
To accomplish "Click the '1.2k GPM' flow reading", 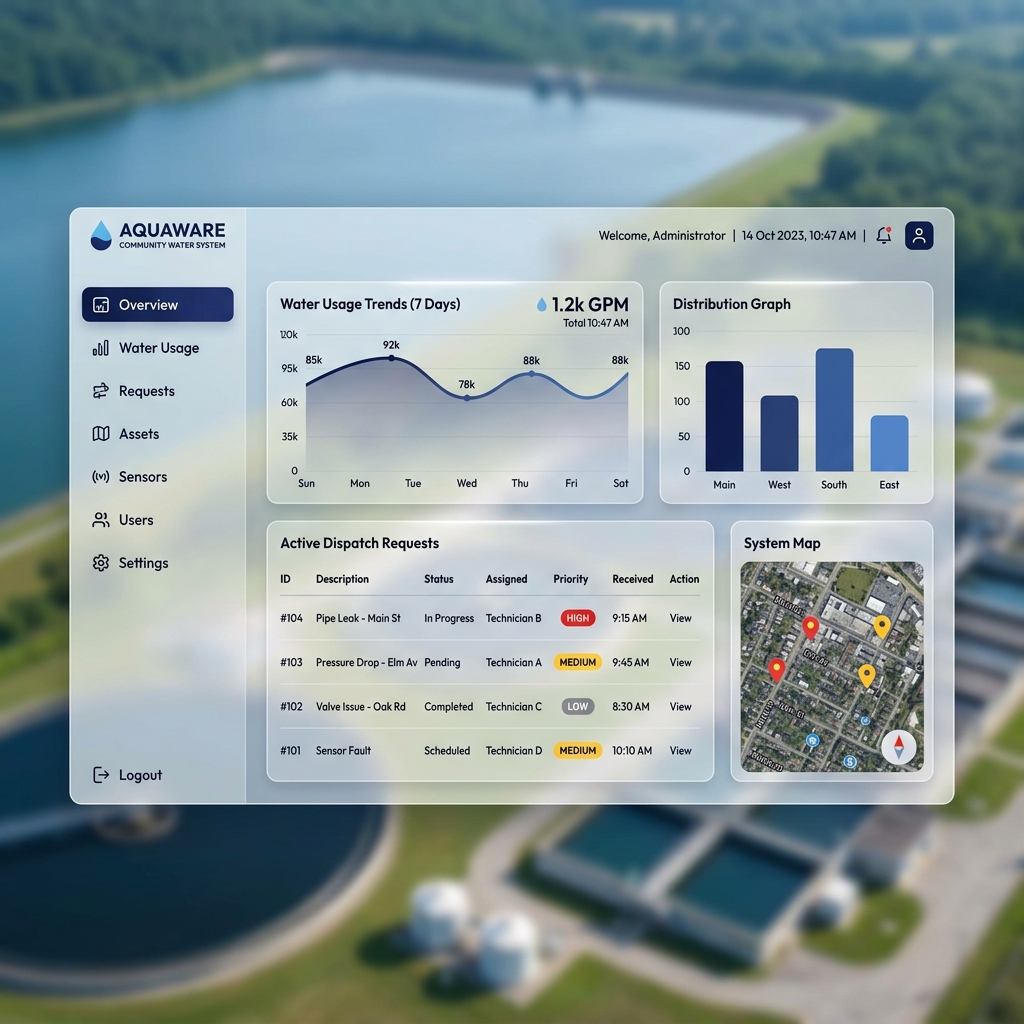I will 590,304.
